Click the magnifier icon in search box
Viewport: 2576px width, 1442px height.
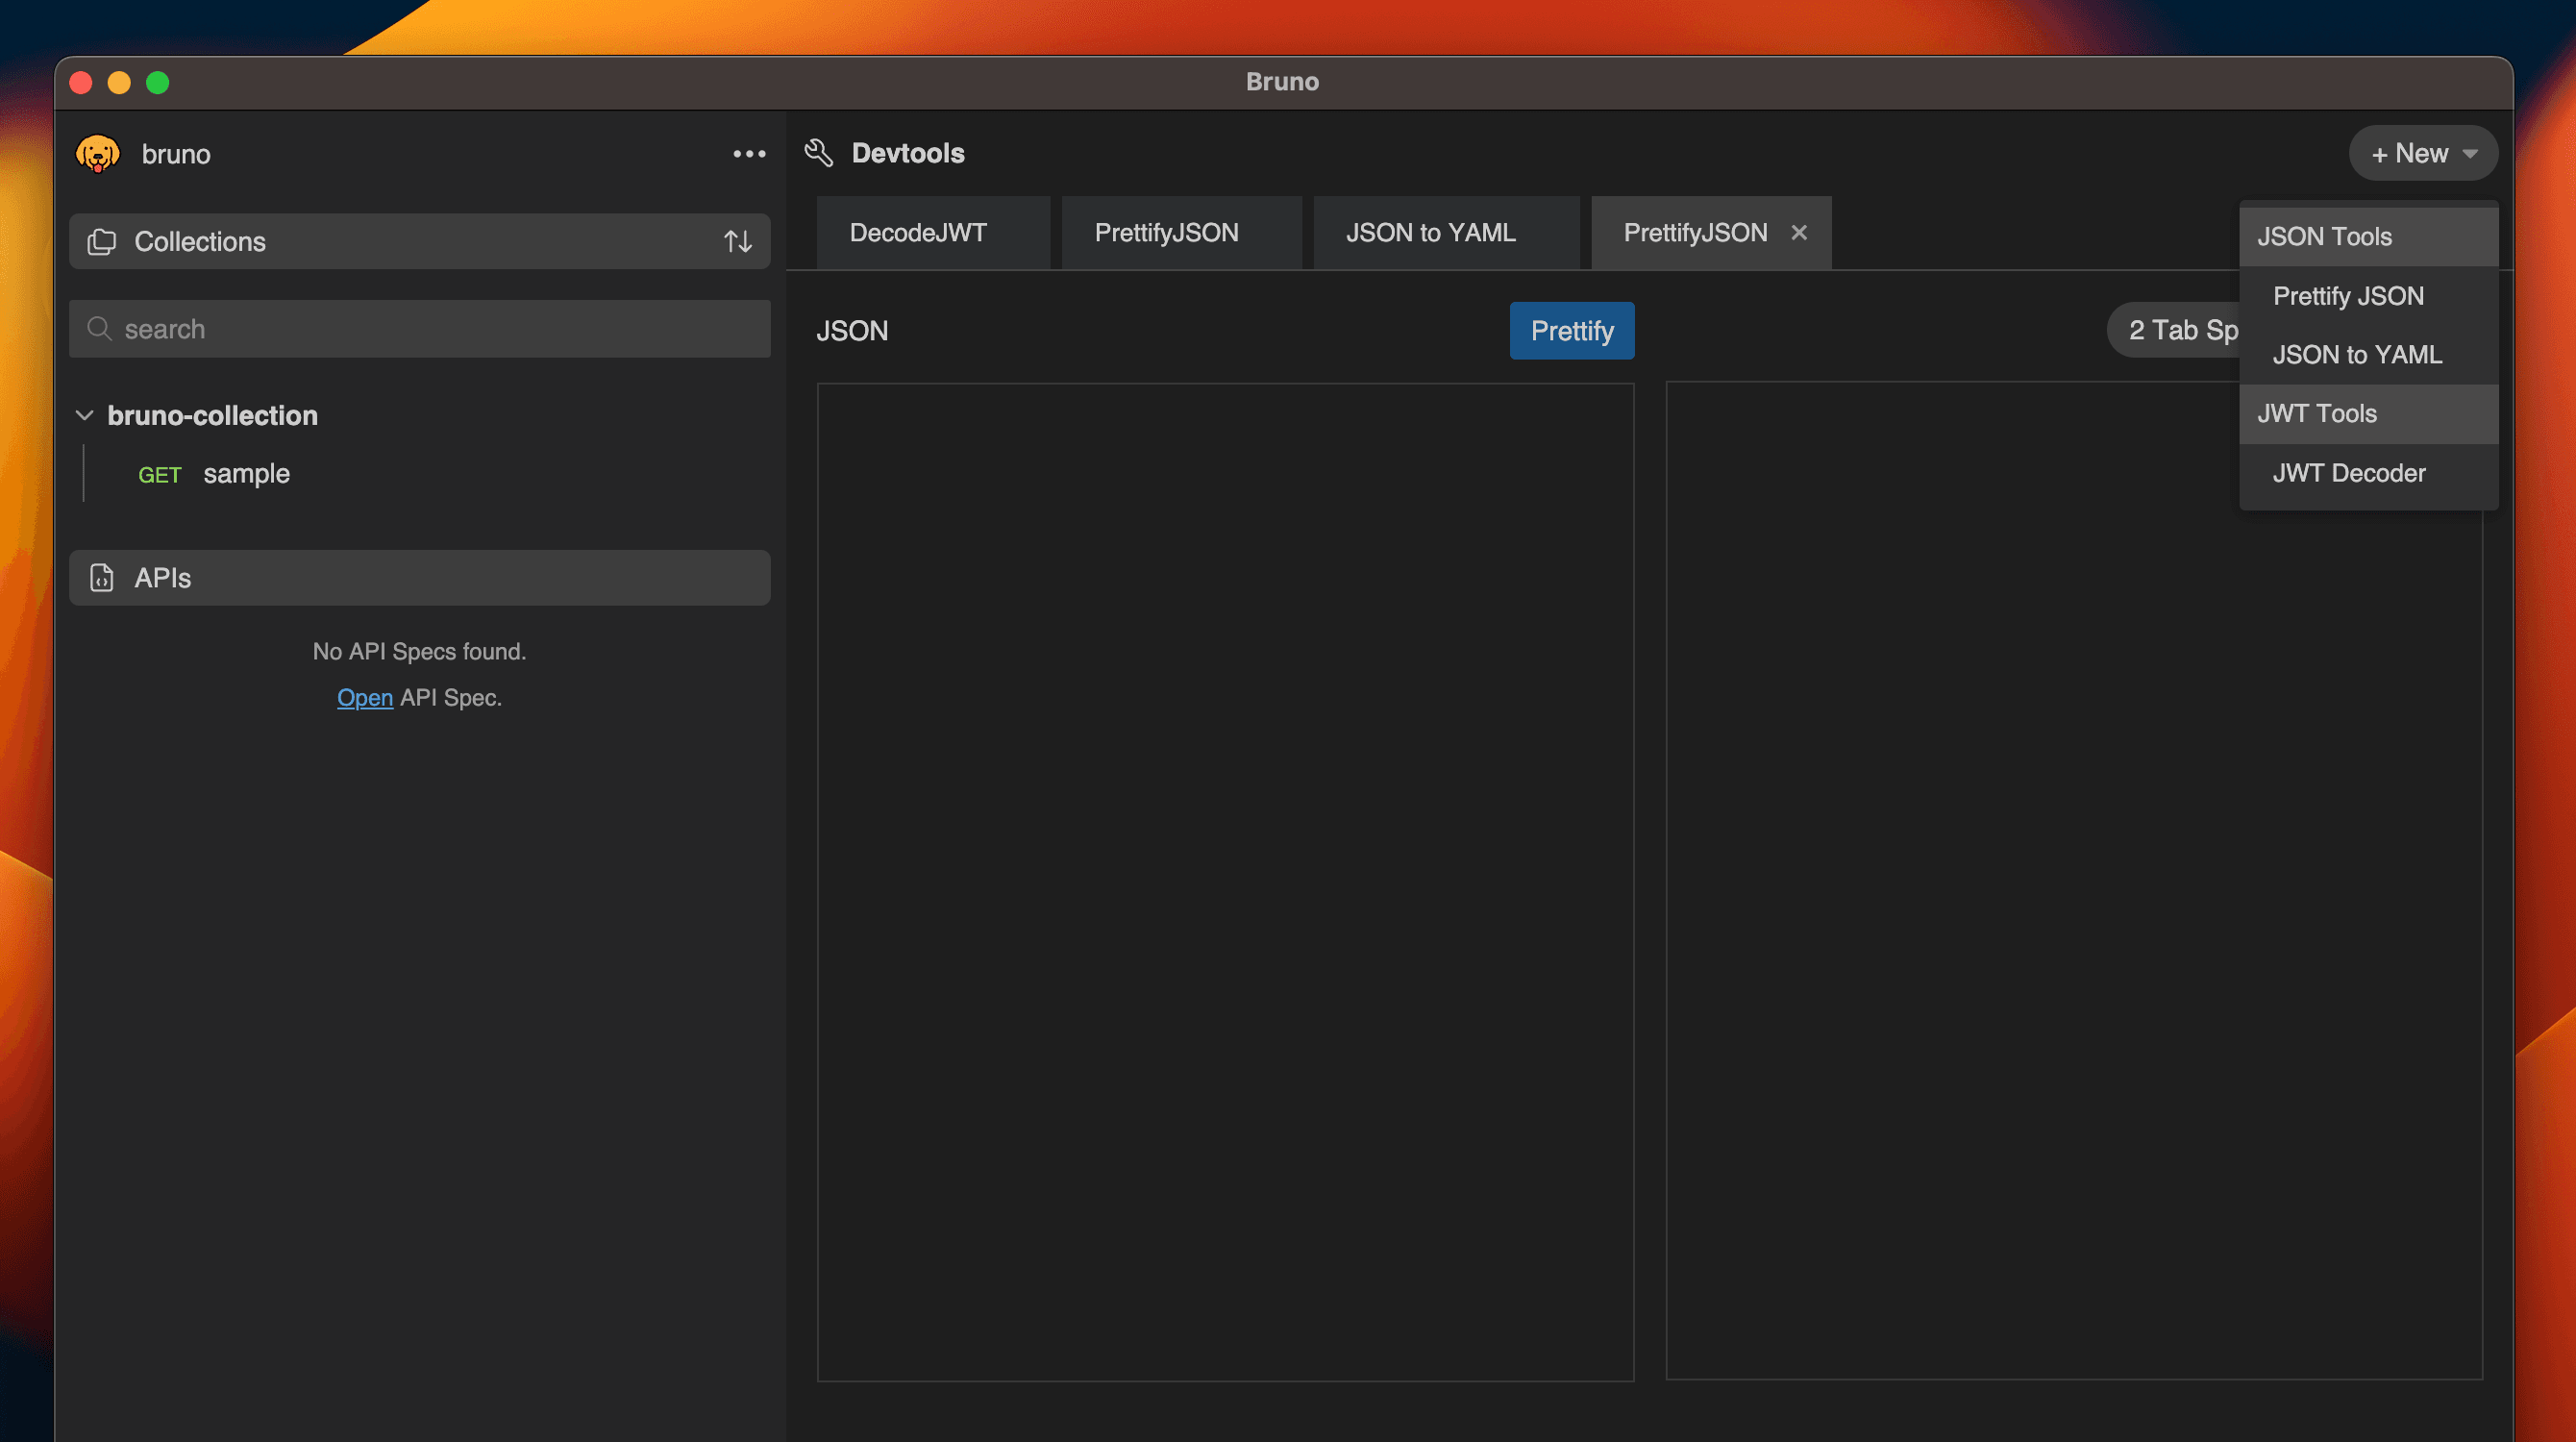[99, 329]
